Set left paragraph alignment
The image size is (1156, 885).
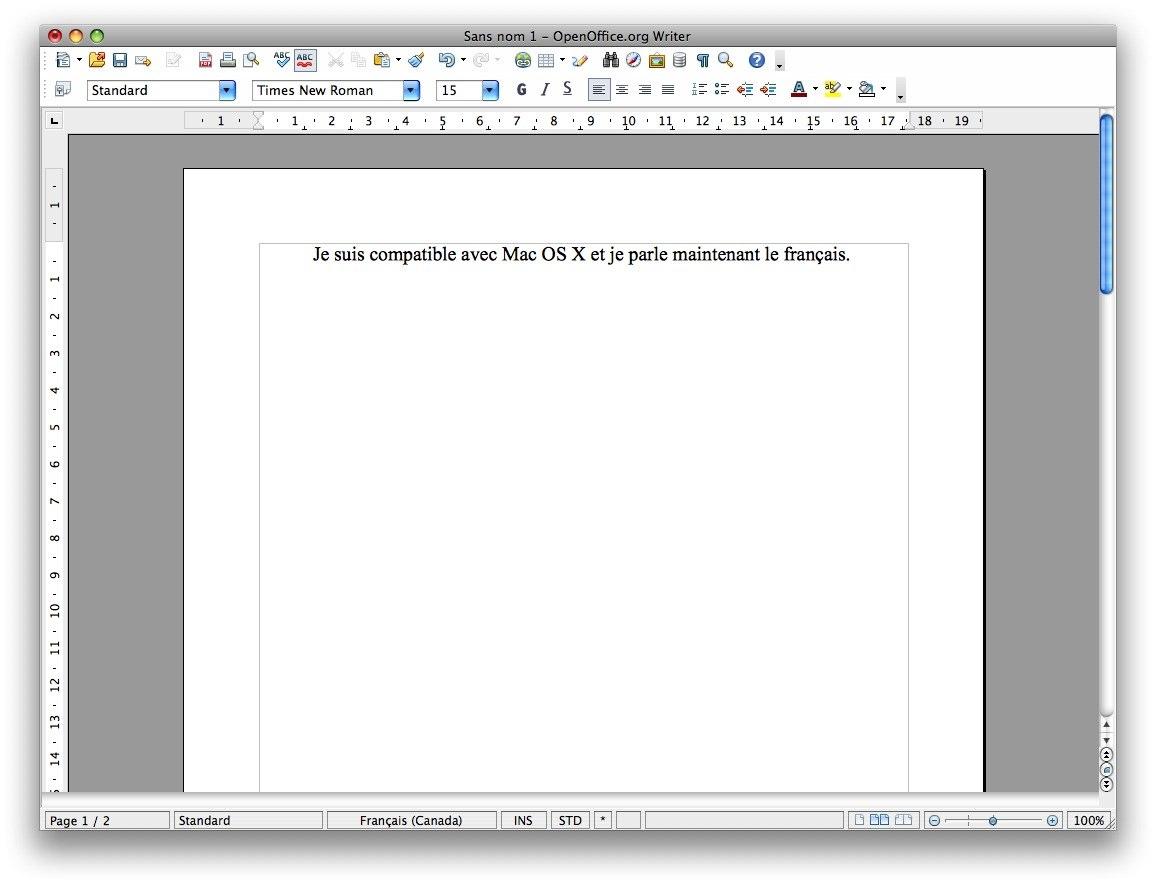coord(599,90)
